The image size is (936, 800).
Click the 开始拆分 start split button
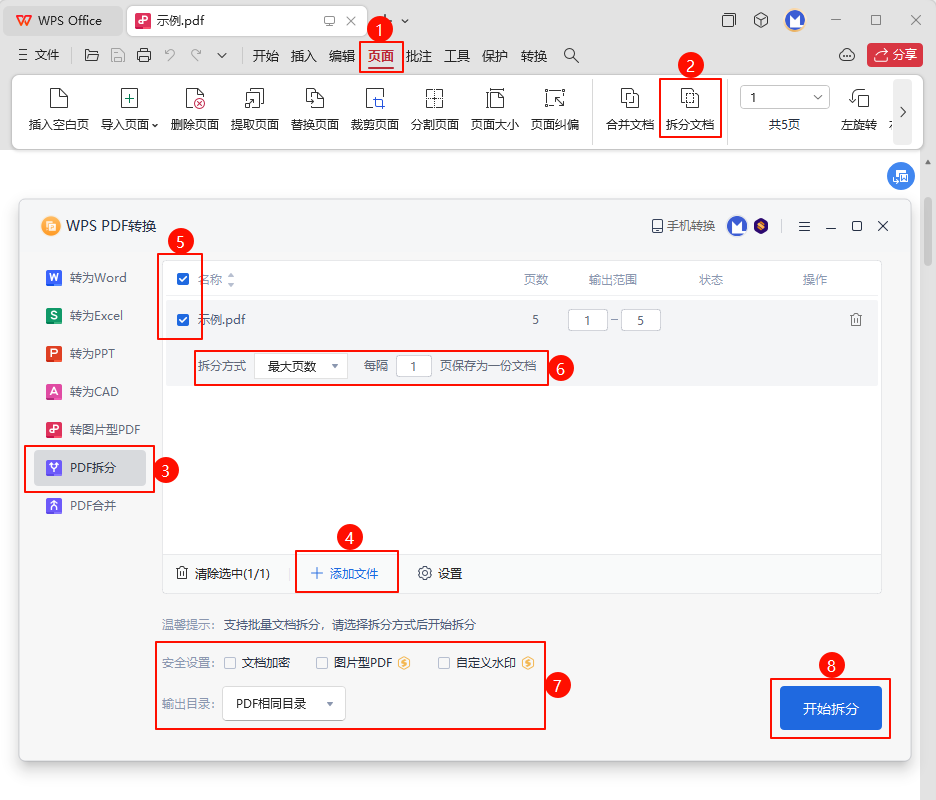point(830,708)
